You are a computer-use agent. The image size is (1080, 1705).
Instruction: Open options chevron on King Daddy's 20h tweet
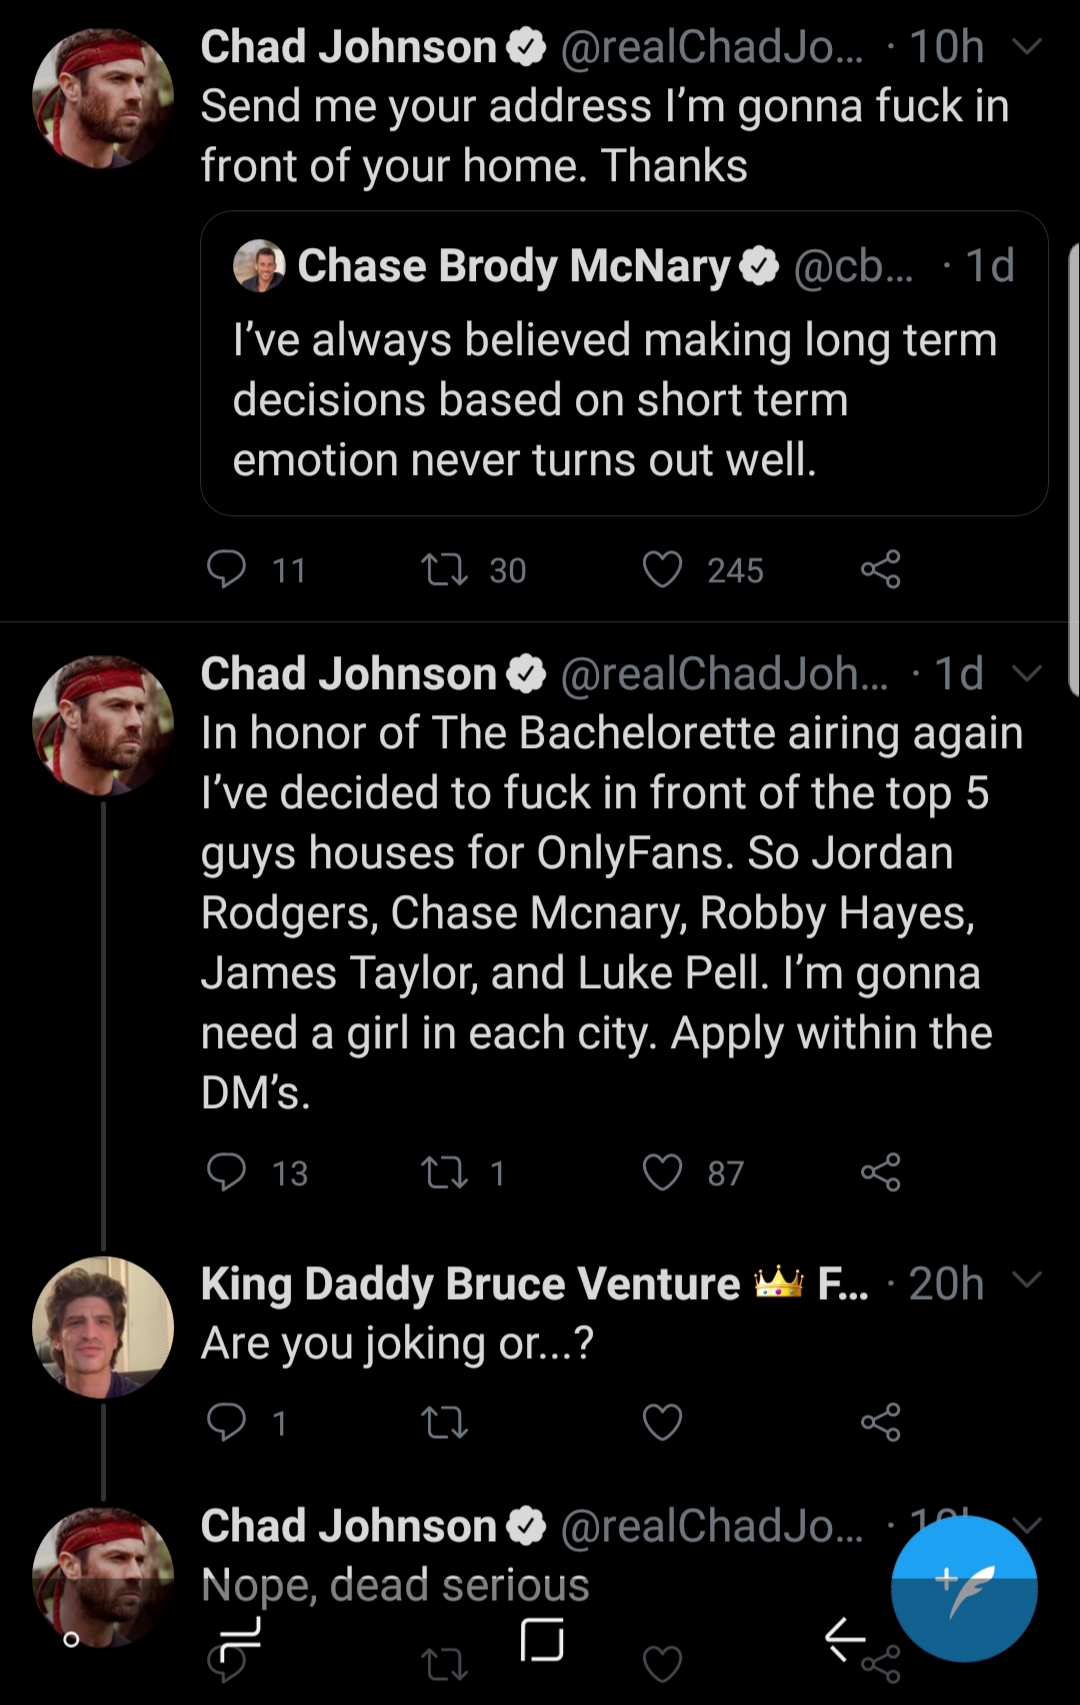pyautogui.click(x=1027, y=1280)
